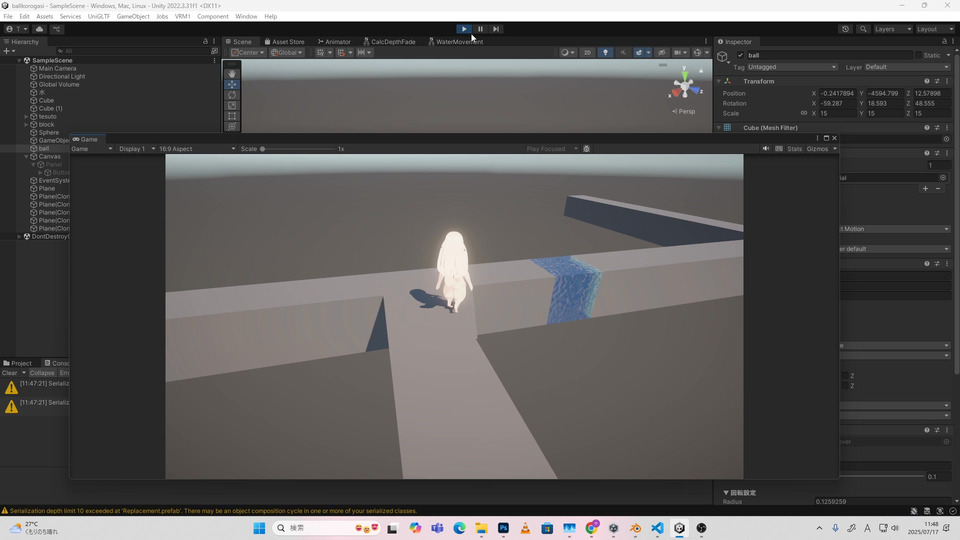The height and width of the screenshot is (540, 960).
Task: Open Tag dropdown showing Untagged
Action: [x=792, y=67]
